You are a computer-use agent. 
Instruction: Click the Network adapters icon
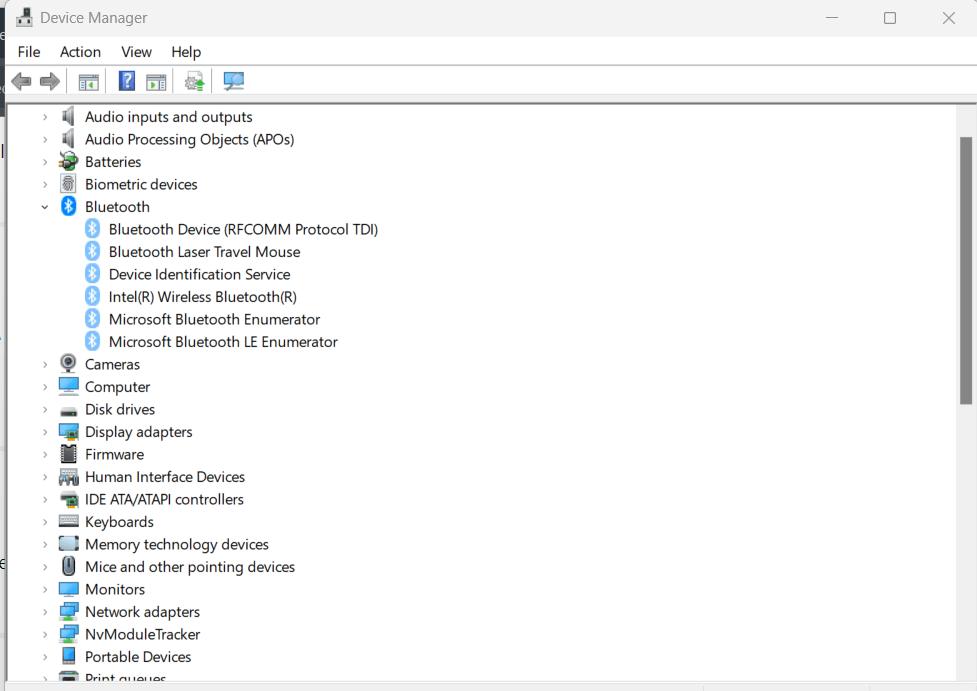69,611
